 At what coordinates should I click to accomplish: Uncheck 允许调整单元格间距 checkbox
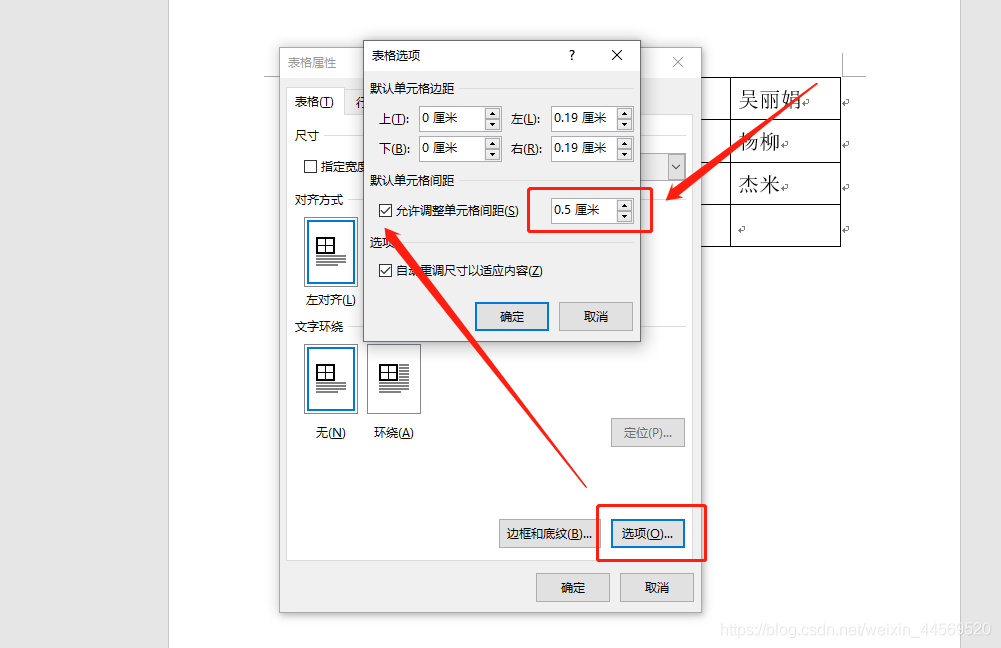click(385, 211)
